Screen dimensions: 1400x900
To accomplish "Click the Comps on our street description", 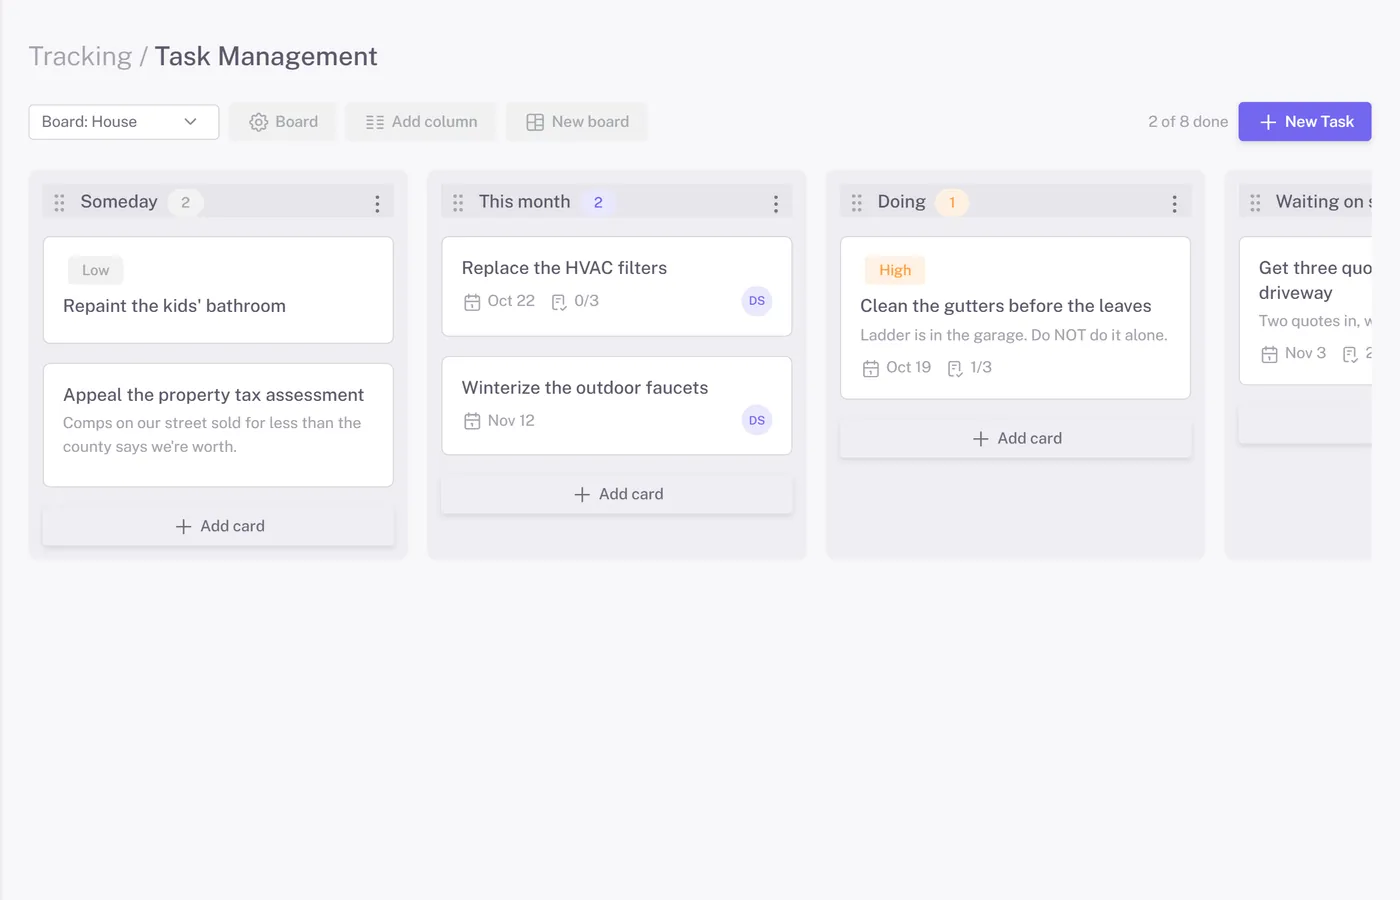I will click(x=212, y=435).
